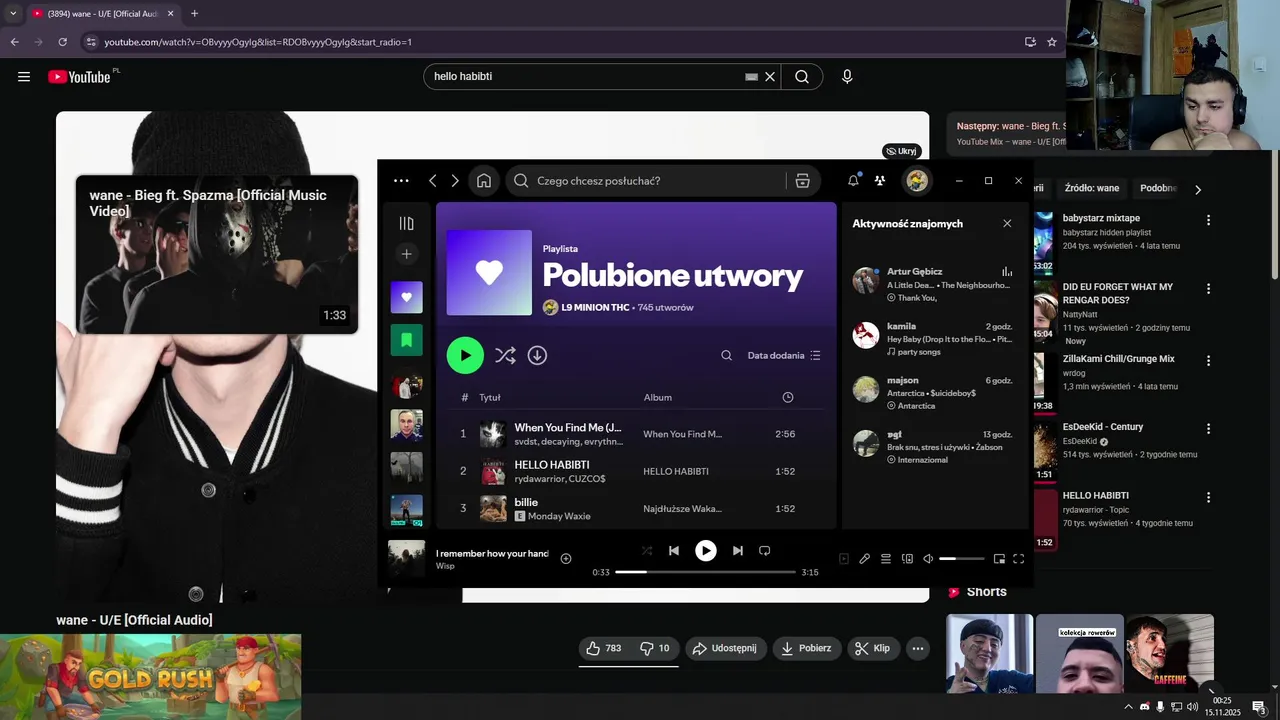The image size is (1280, 720).
Task: Adjust Spotify volume slider
Action: pyautogui.click(x=962, y=559)
